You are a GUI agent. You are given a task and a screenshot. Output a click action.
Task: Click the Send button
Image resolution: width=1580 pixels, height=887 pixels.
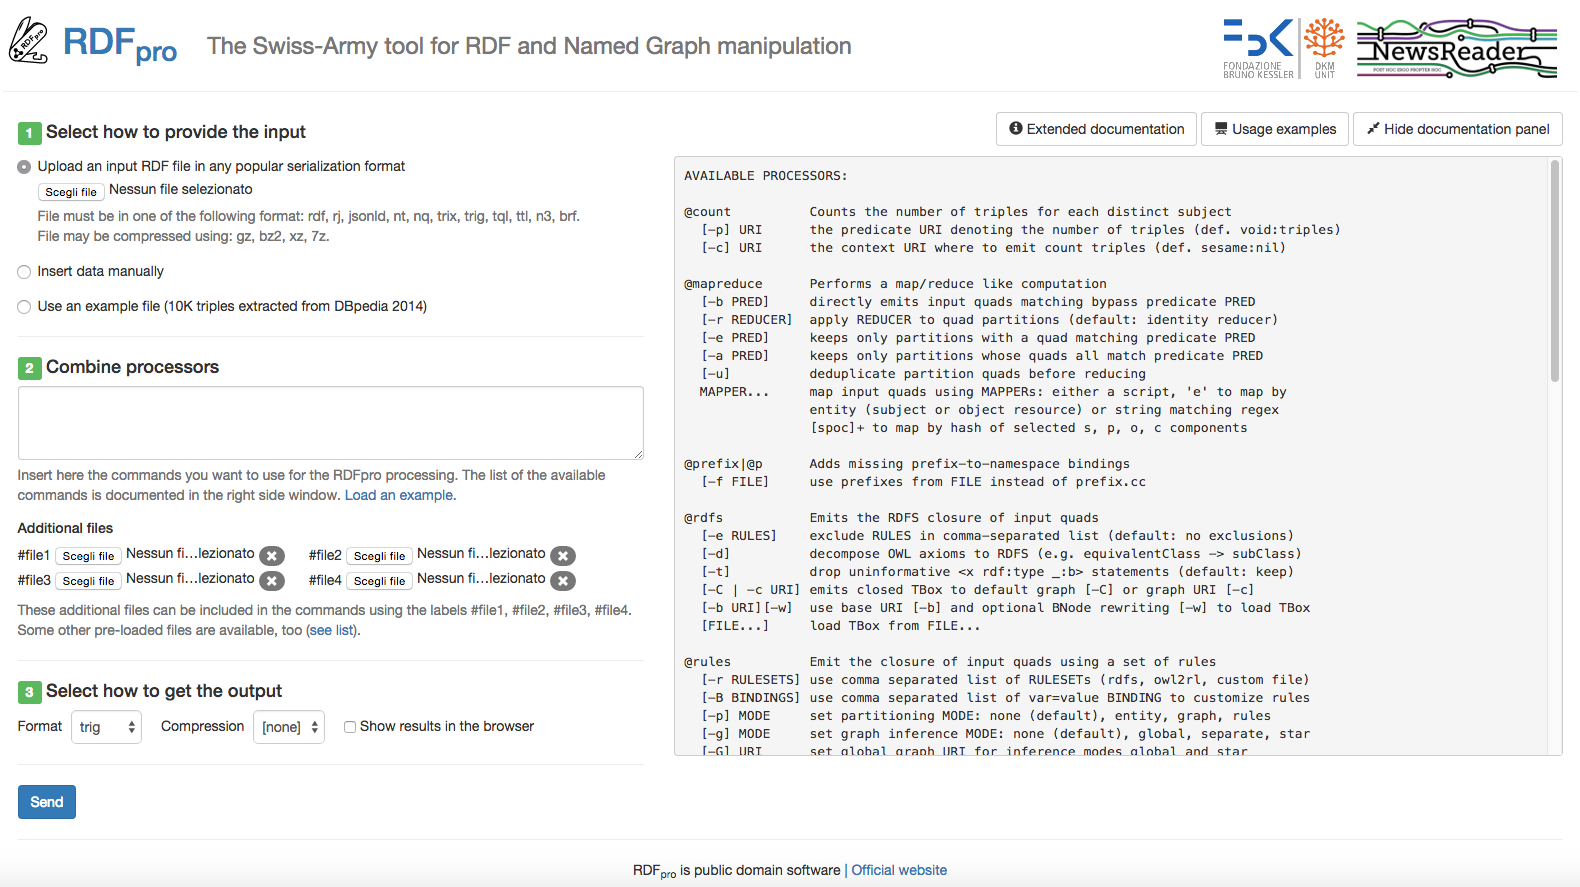tap(47, 802)
